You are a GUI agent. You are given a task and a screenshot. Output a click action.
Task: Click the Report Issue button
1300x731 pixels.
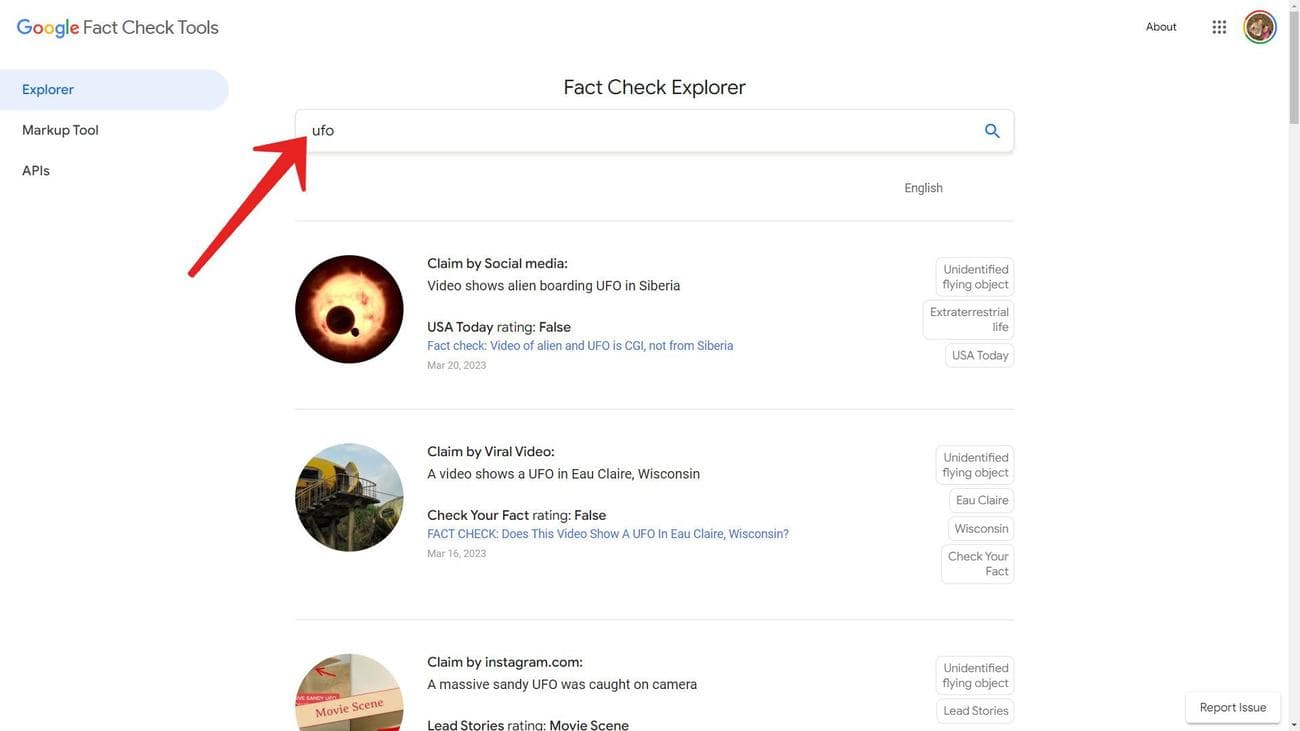point(1232,707)
